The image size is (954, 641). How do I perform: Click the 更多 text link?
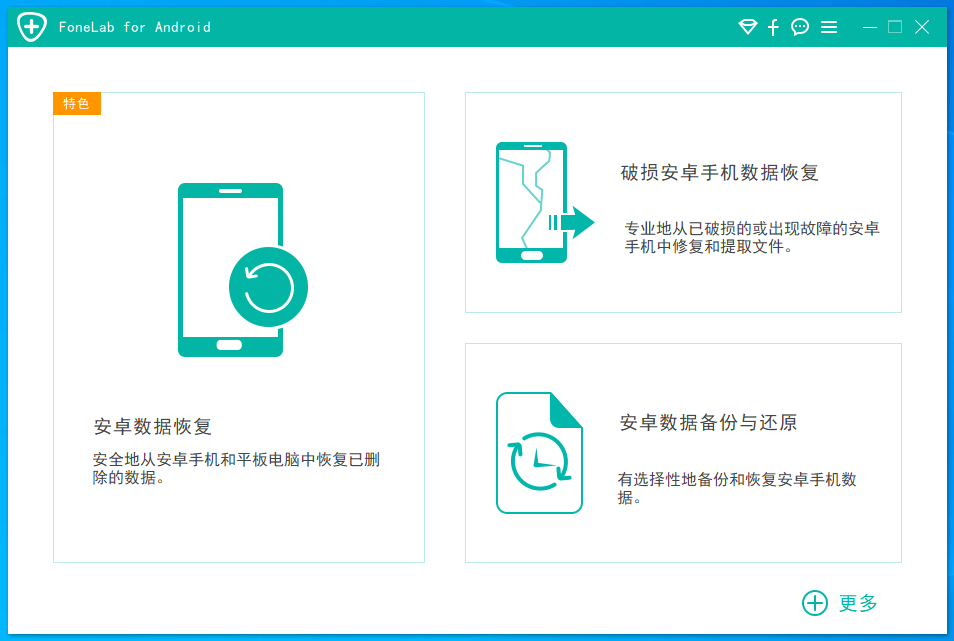click(858, 603)
